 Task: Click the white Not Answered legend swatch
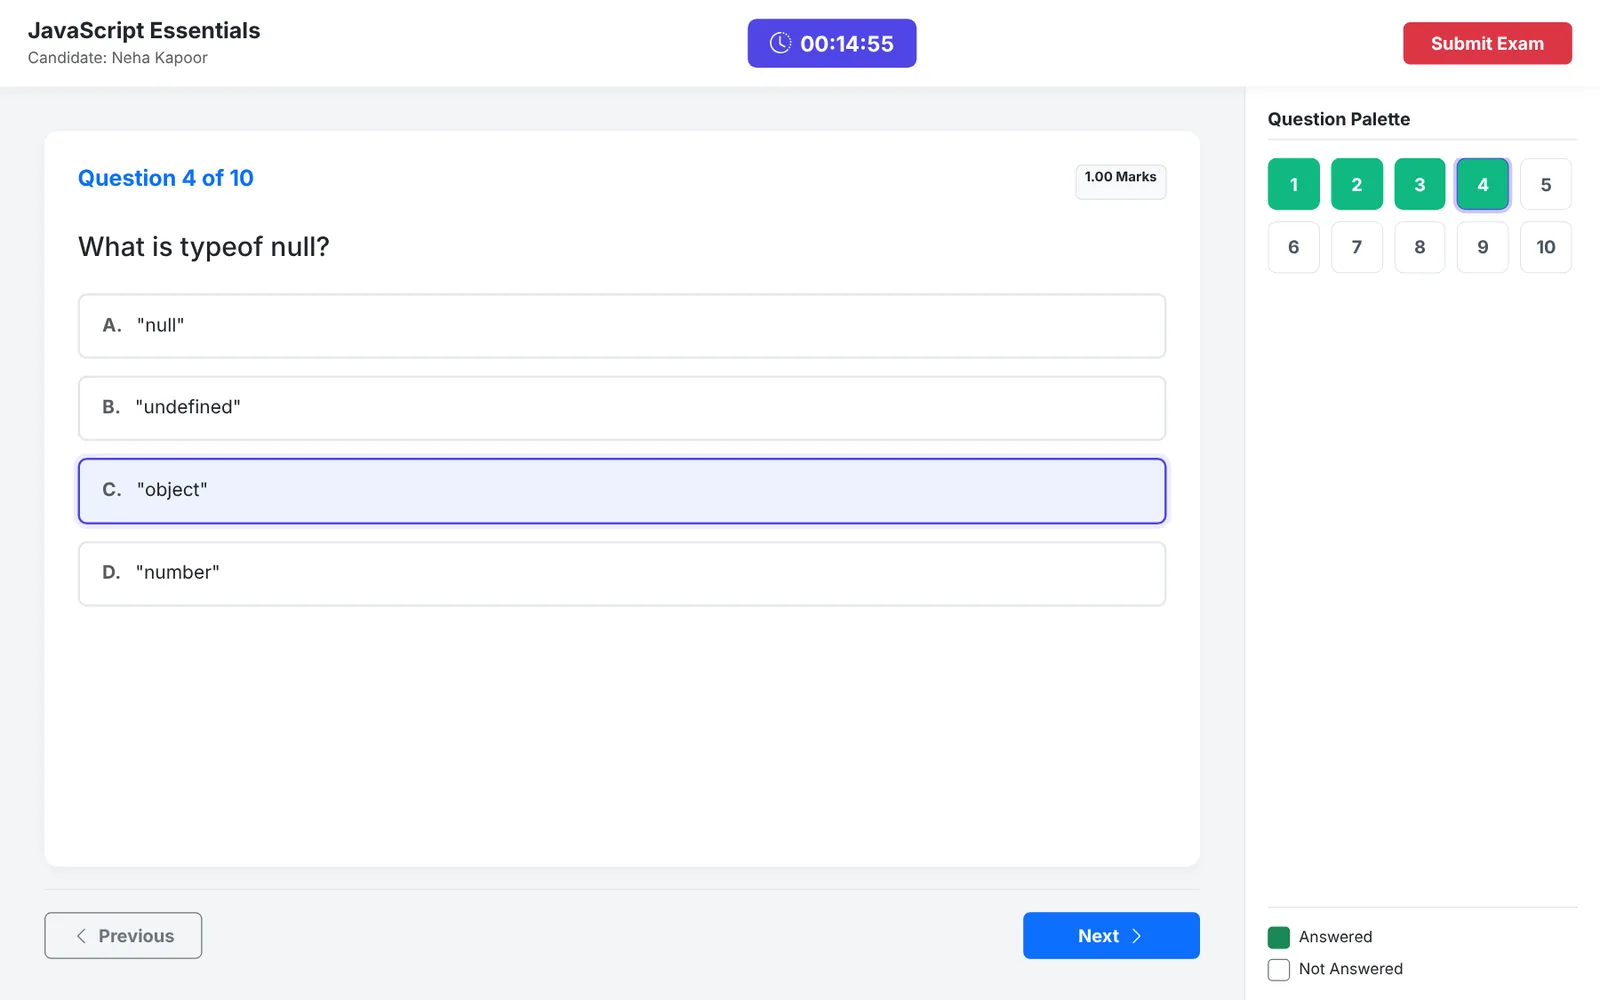tap(1279, 969)
